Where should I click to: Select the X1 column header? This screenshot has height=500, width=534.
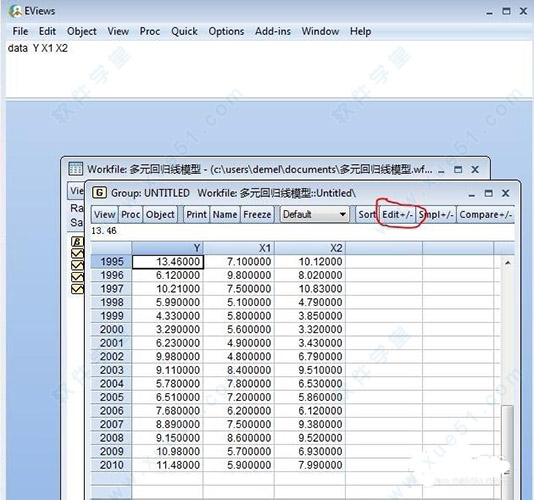pos(239,248)
